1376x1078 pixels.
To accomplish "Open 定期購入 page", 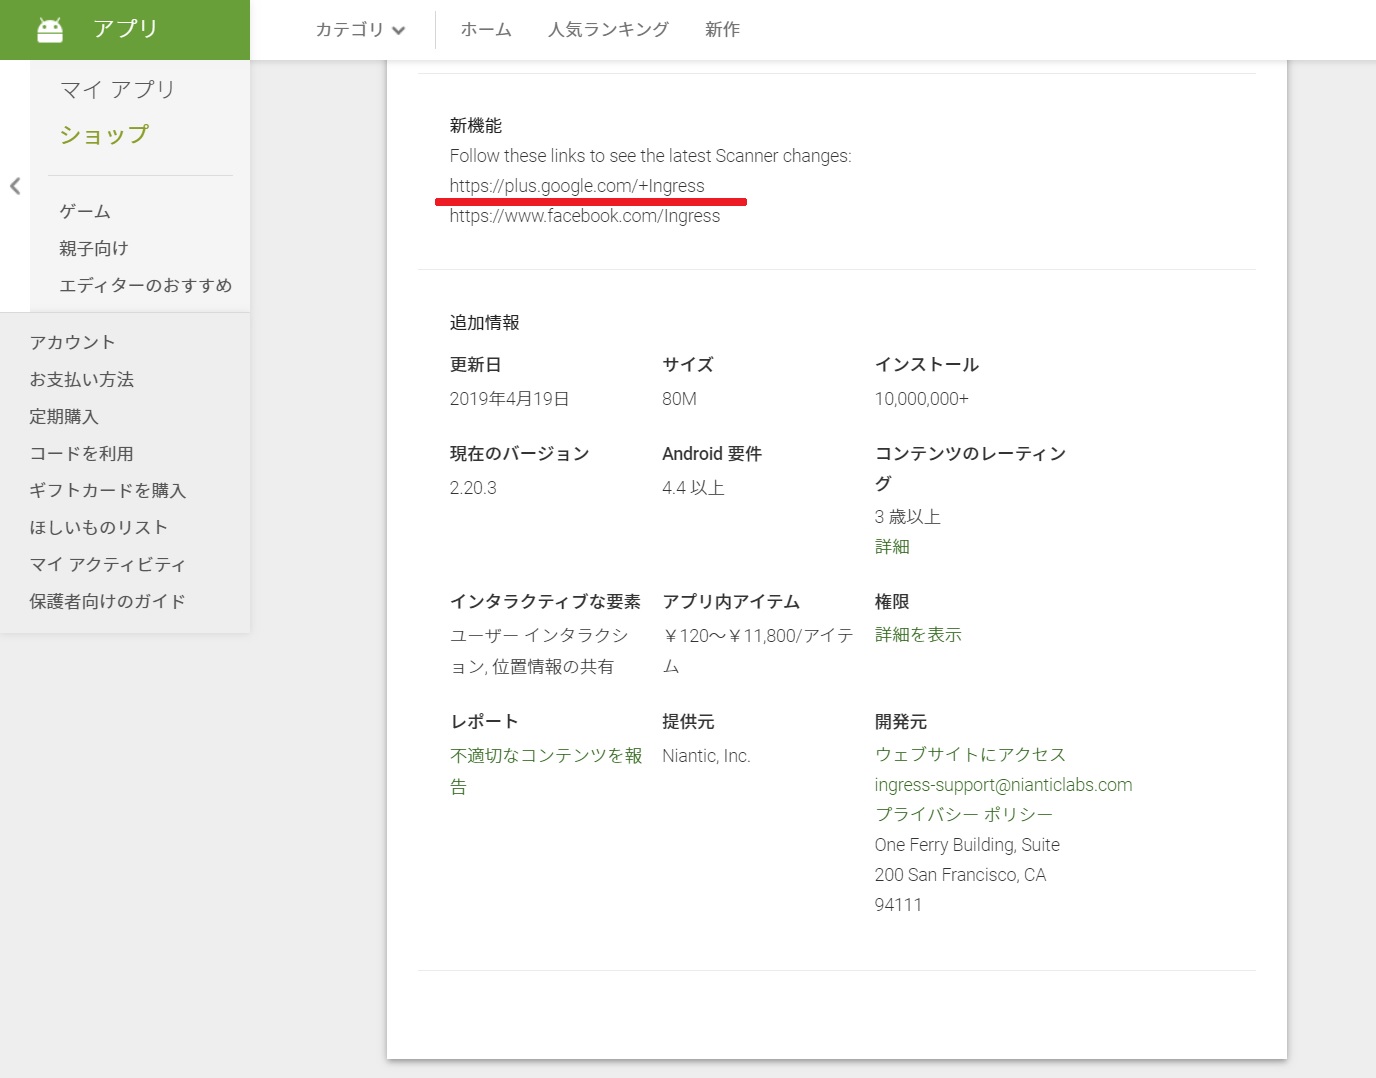I will (x=64, y=416).
